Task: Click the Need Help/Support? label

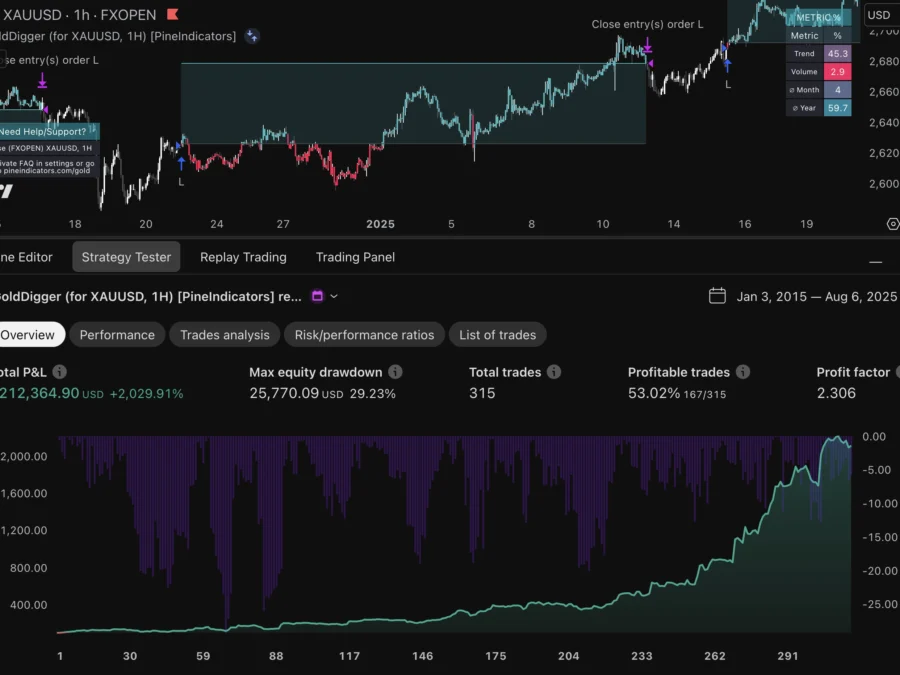Action: pos(48,131)
